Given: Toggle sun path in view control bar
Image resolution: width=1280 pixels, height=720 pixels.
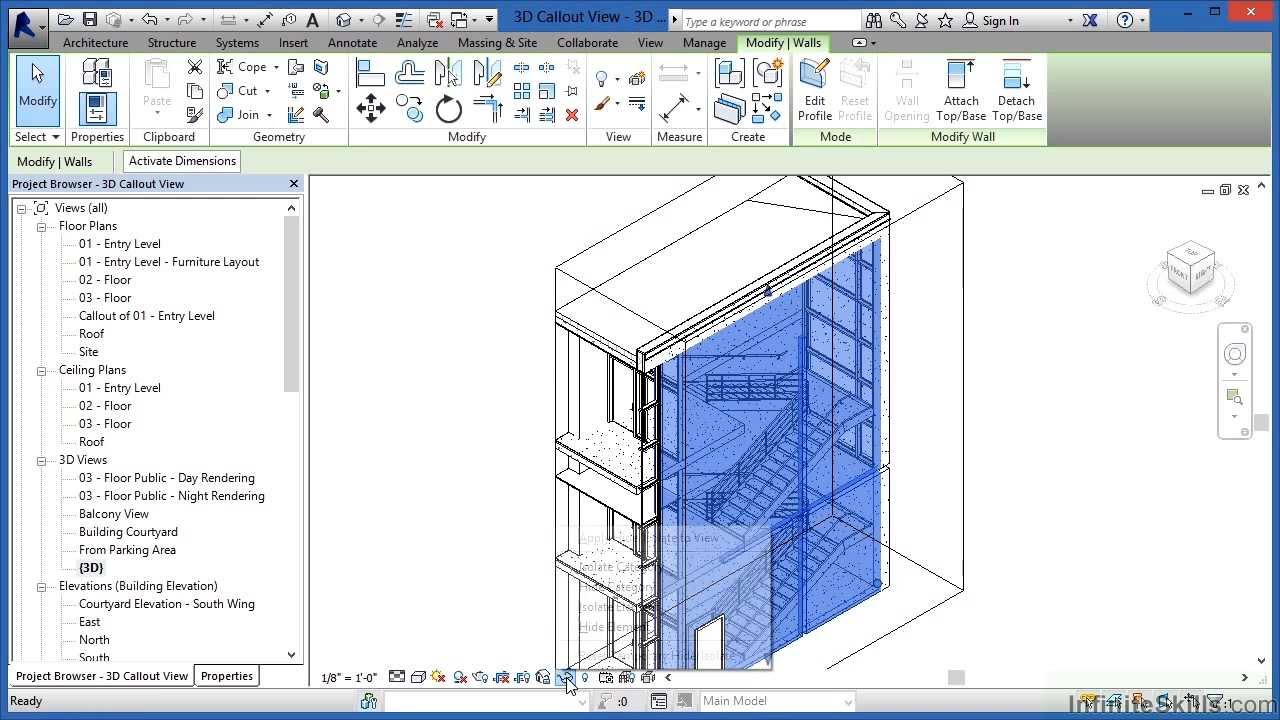Looking at the screenshot, I should 438,677.
